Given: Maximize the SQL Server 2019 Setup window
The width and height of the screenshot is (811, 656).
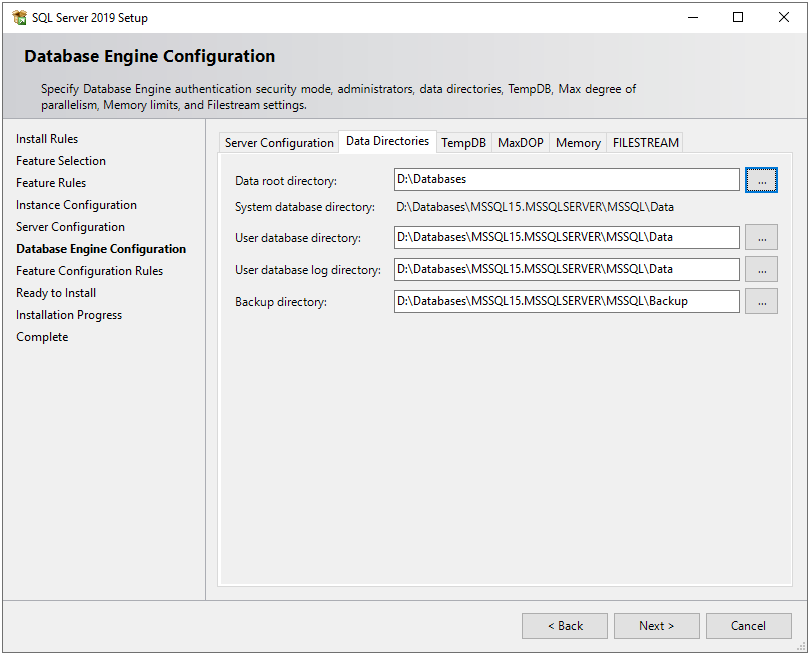Looking at the screenshot, I should pyautogui.click(x=738, y=17).
